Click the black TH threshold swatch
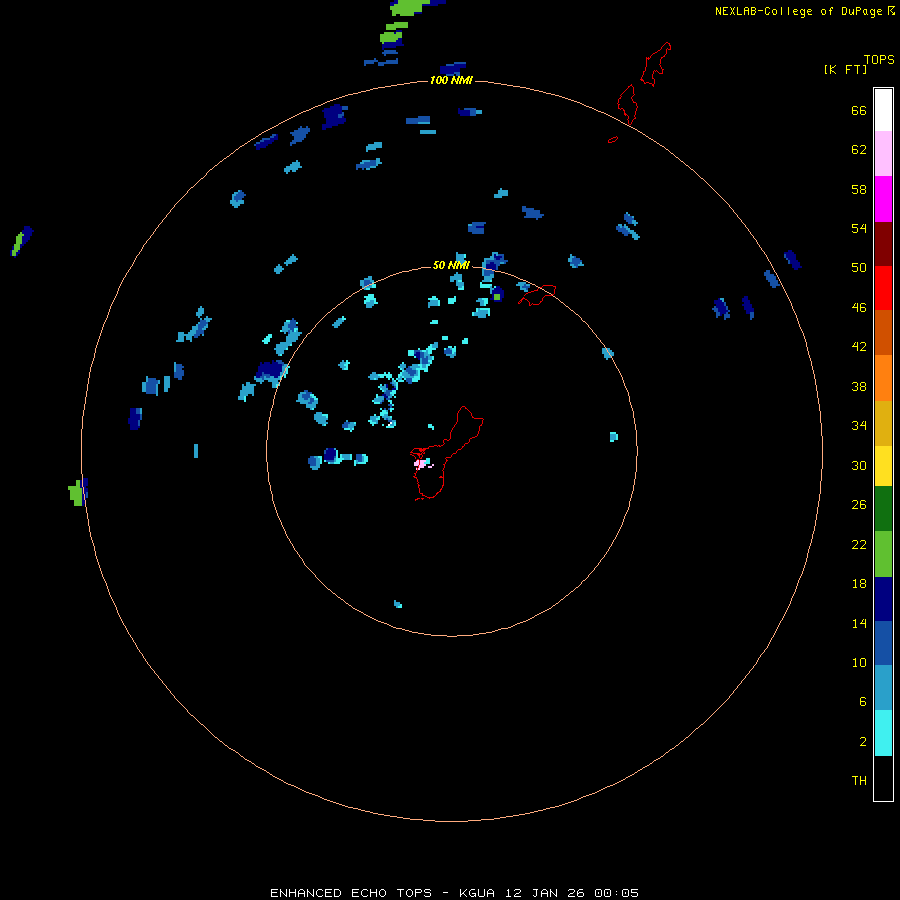The image size is (900, 900). click(883, 778)
